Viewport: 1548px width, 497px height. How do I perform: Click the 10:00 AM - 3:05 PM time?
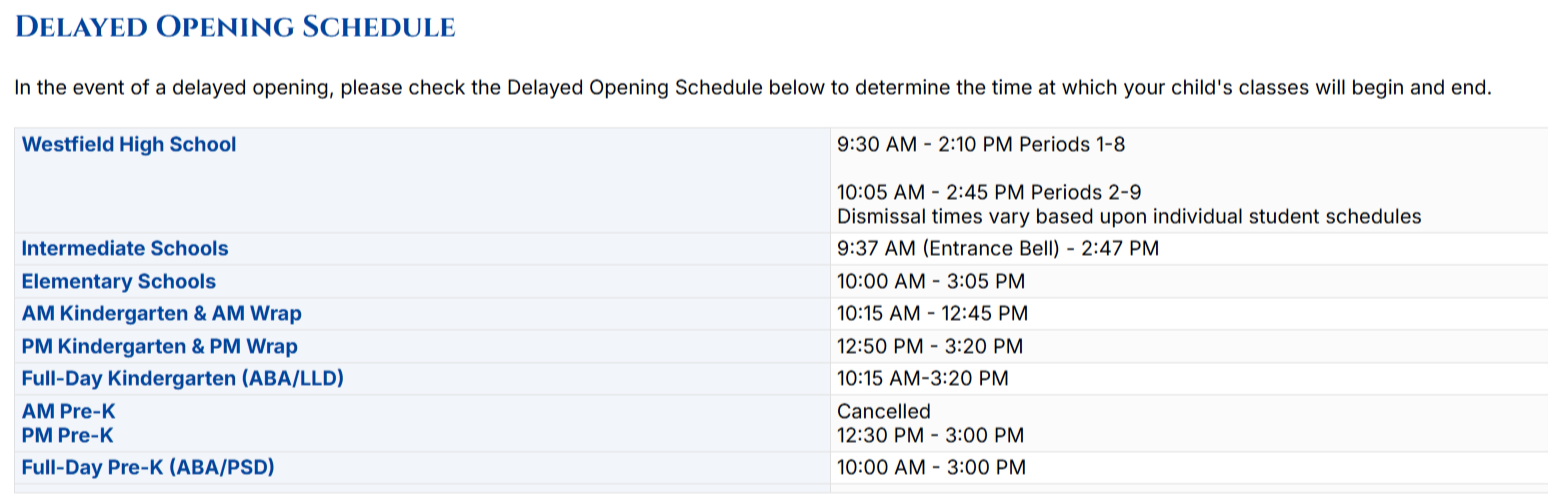(x=930, y=281)
